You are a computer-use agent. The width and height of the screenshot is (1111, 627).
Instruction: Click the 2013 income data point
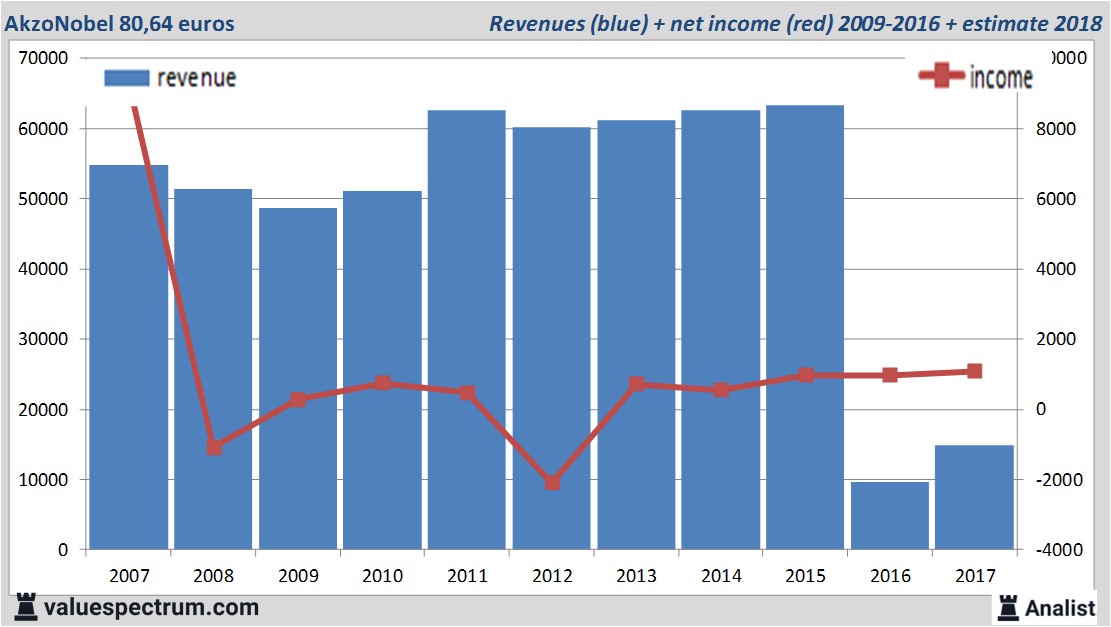pyautogui.click(x=636, y=384)
